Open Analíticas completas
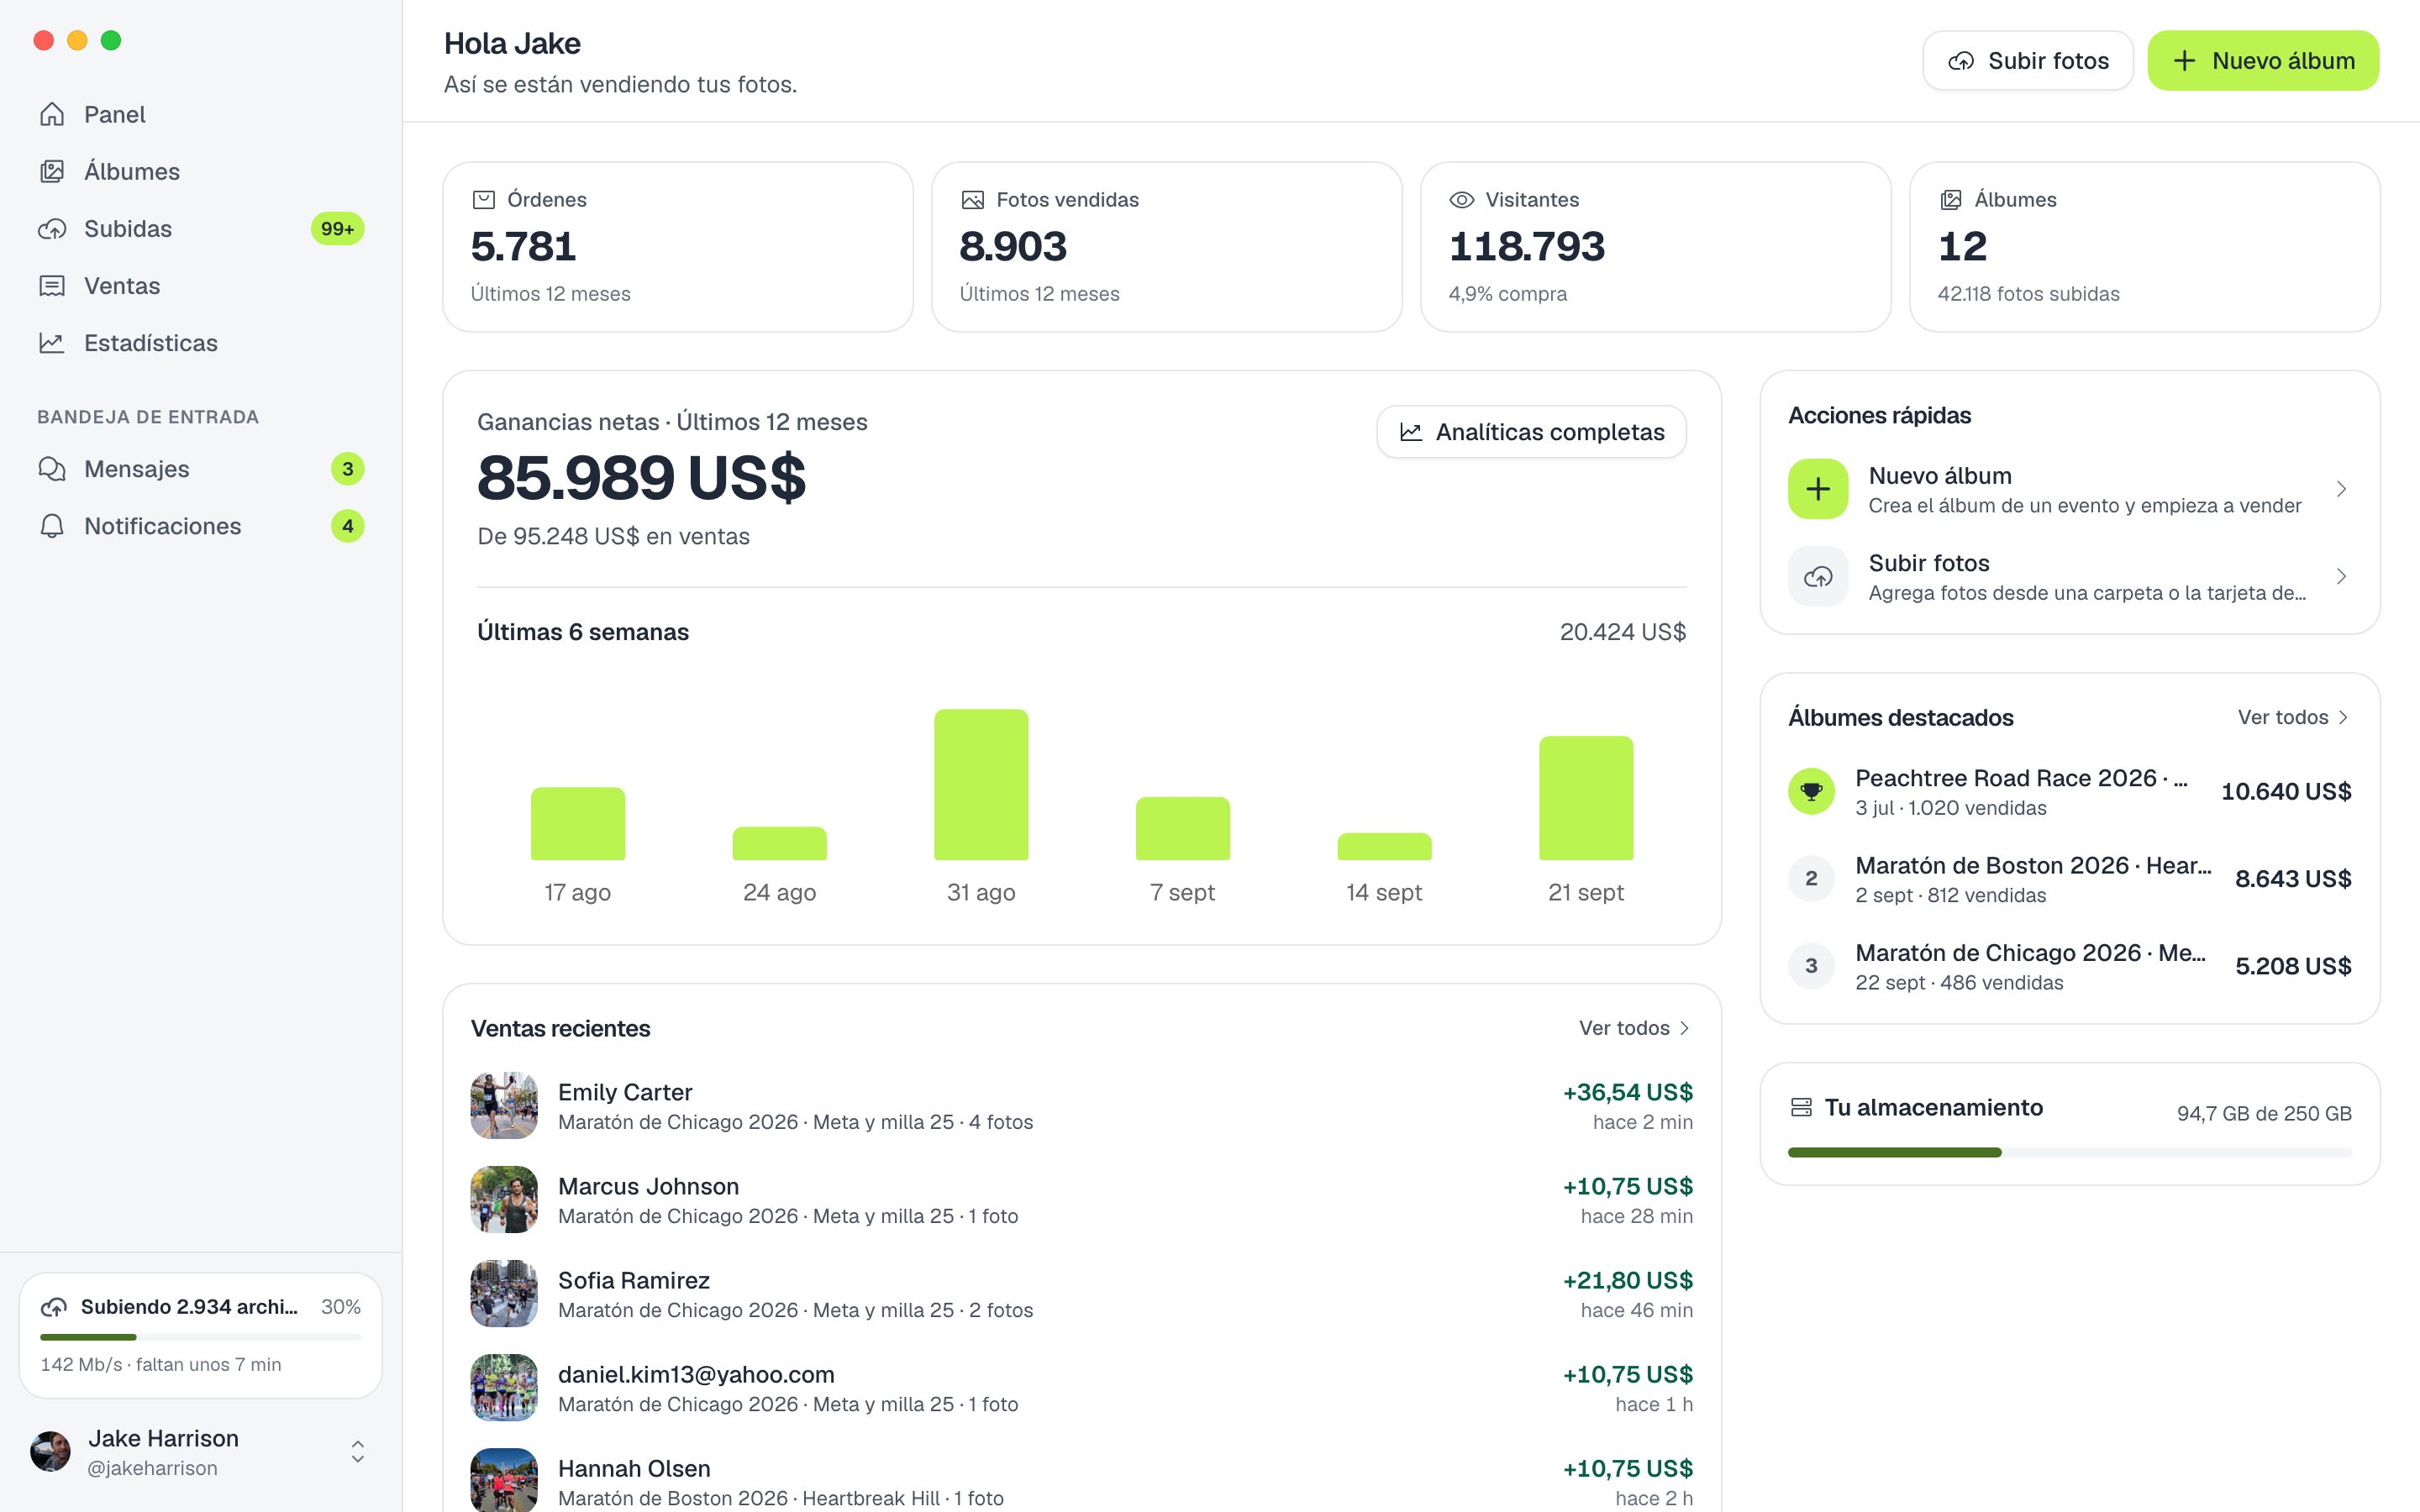The width and height of the screenshot is (2420, 1512). [x=1531, y=432]
